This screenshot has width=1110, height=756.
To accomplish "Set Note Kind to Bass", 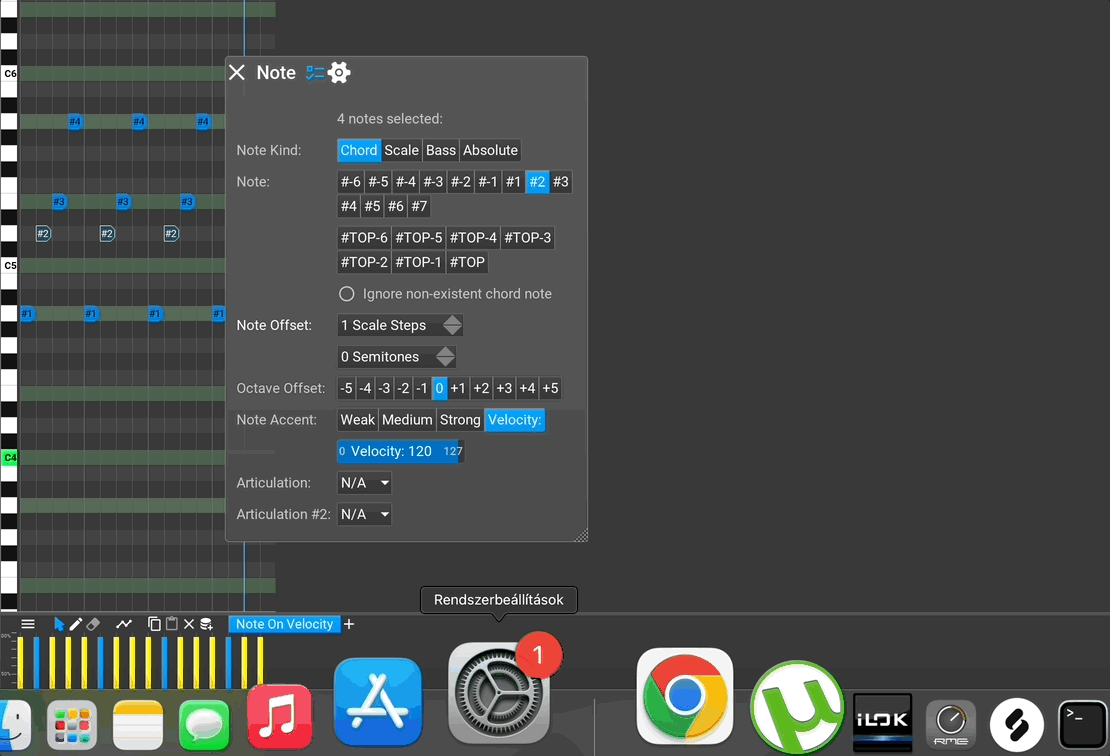I will click(x=440, y=150).
